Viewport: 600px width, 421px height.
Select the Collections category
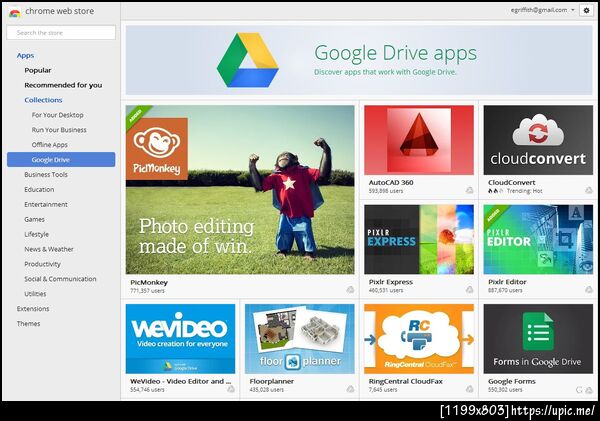43,100
